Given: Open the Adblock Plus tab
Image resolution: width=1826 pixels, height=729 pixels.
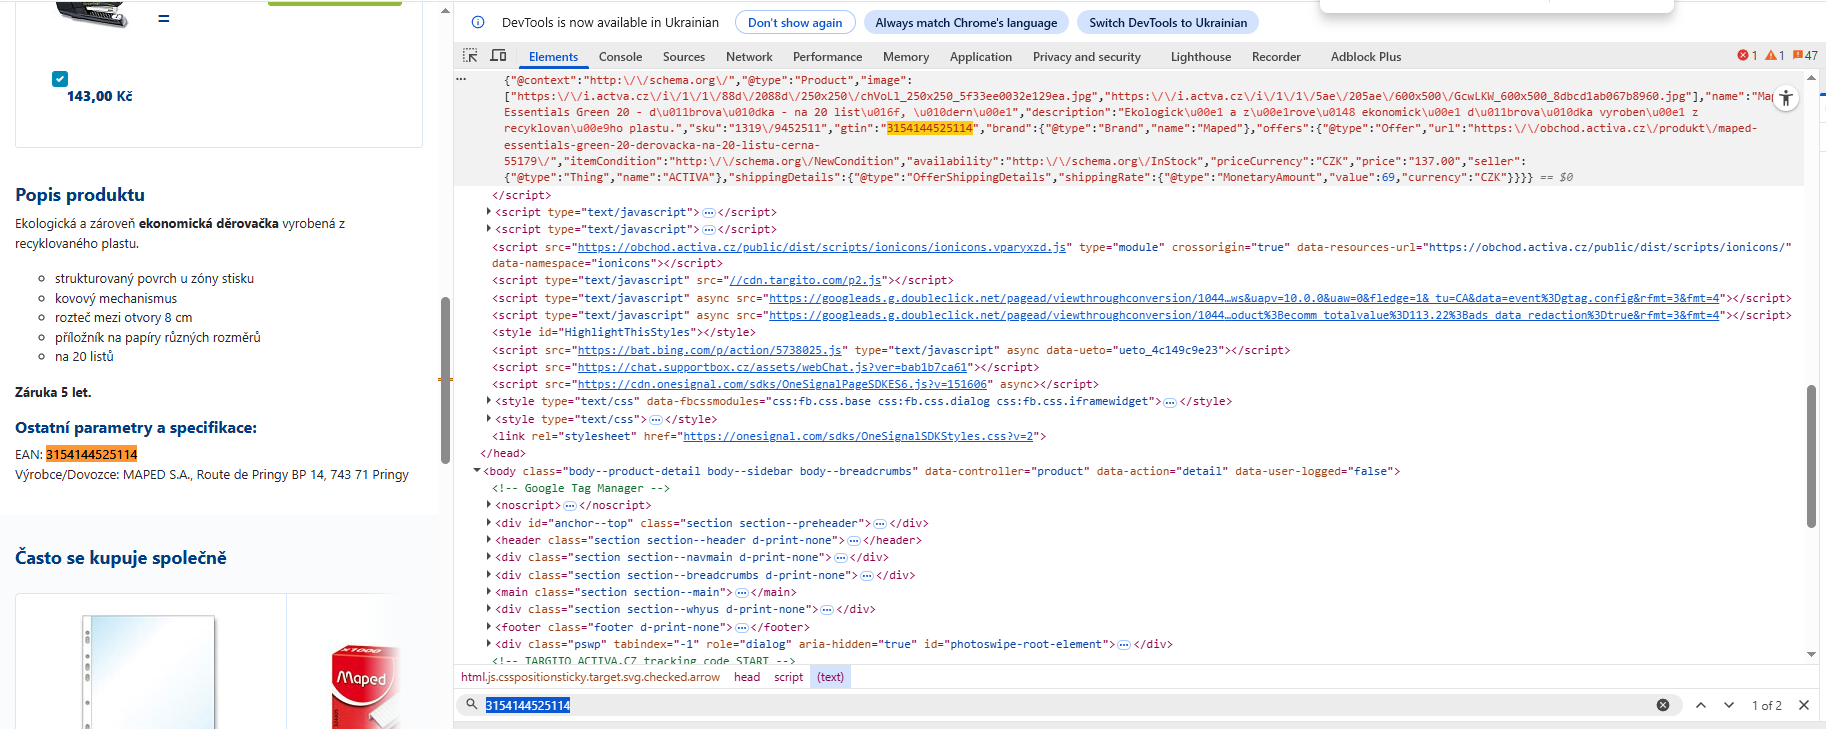Looking at the screenshot, I should (1366, 57).
